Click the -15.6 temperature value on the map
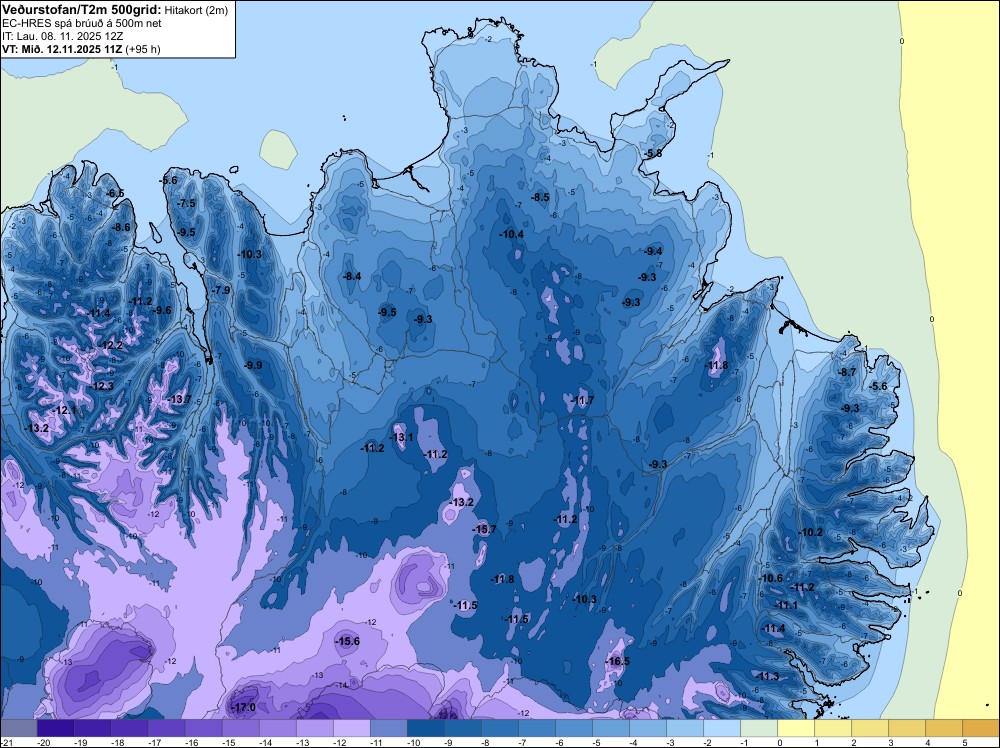Viewport: 1000px width, 748px height. click(x=348, y=642)
